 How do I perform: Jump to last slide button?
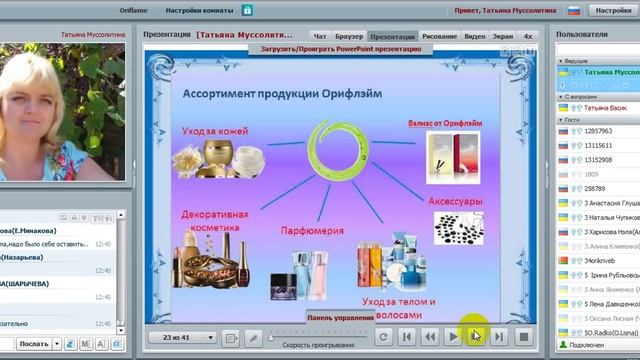pyautogui.click(x=499, y=337)
